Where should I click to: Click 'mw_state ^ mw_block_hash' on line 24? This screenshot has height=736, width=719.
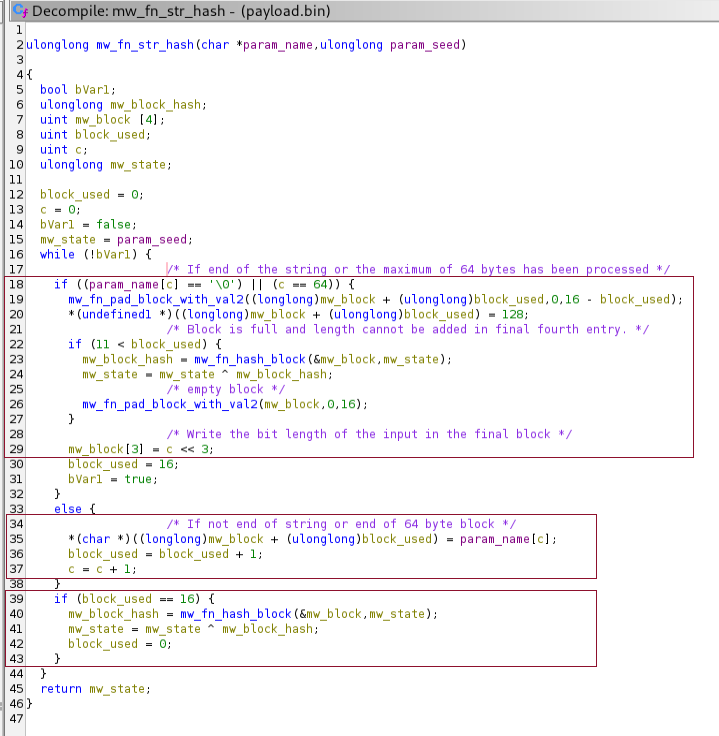(x=243, y=375)
